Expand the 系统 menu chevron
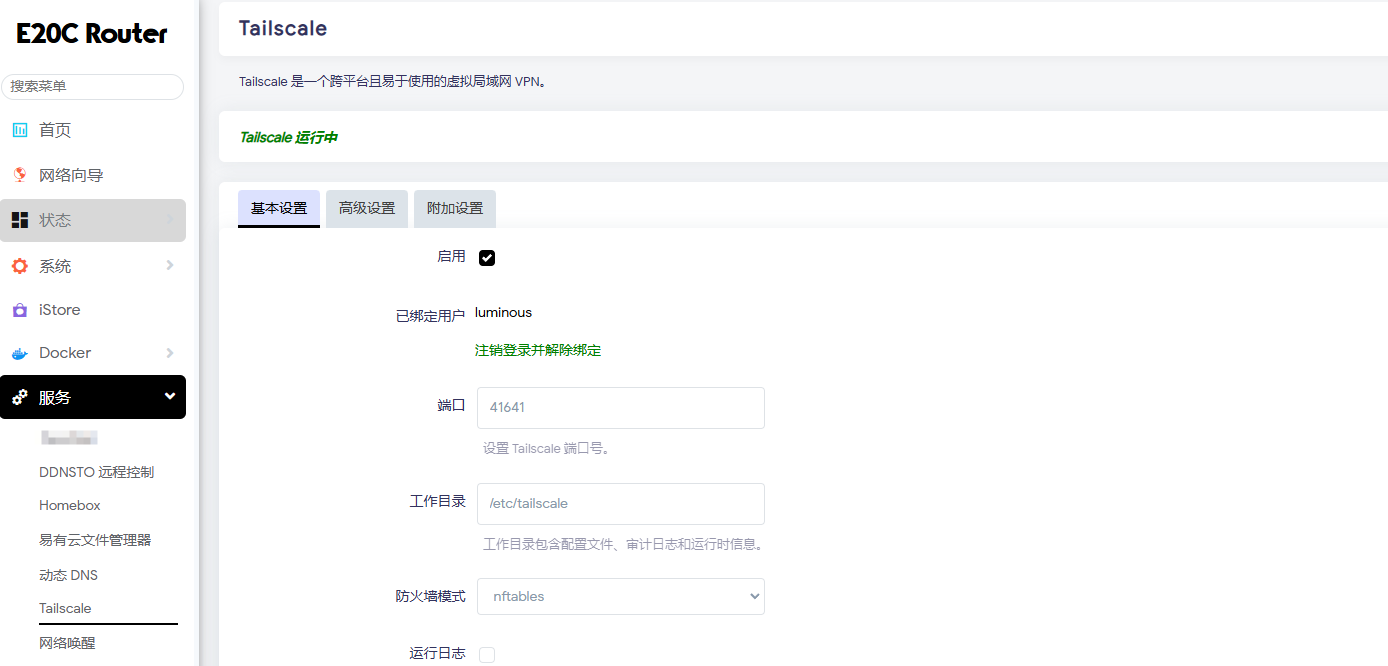The image size is (1388, 666). pyautogui.click(x=170, y=266)
